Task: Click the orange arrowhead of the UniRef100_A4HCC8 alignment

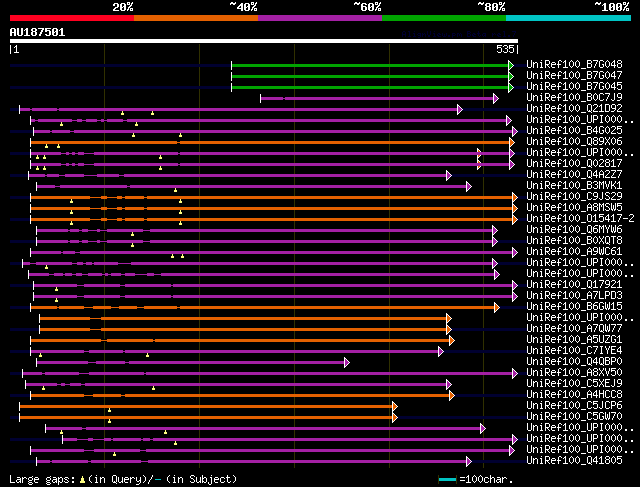Action: click(452, 396)
